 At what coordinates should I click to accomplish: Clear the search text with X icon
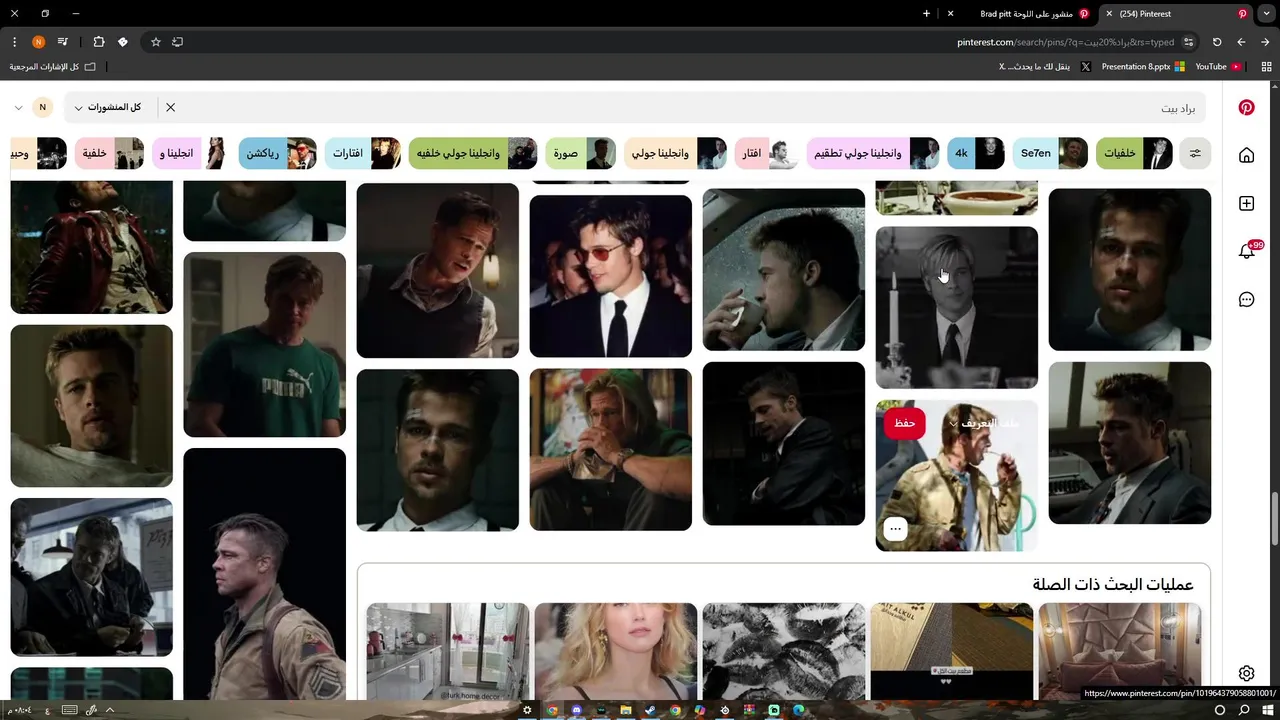[x=170, y=107]
